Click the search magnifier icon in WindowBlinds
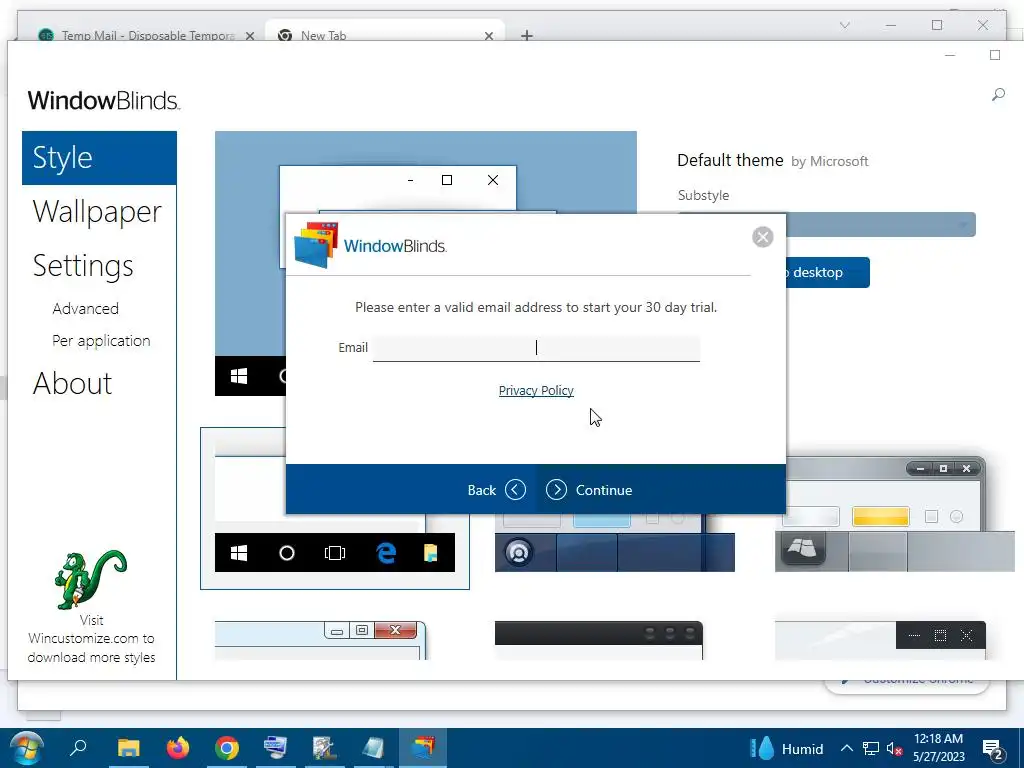The width and height of the screenshot is (1024, 768). (998, 95)
